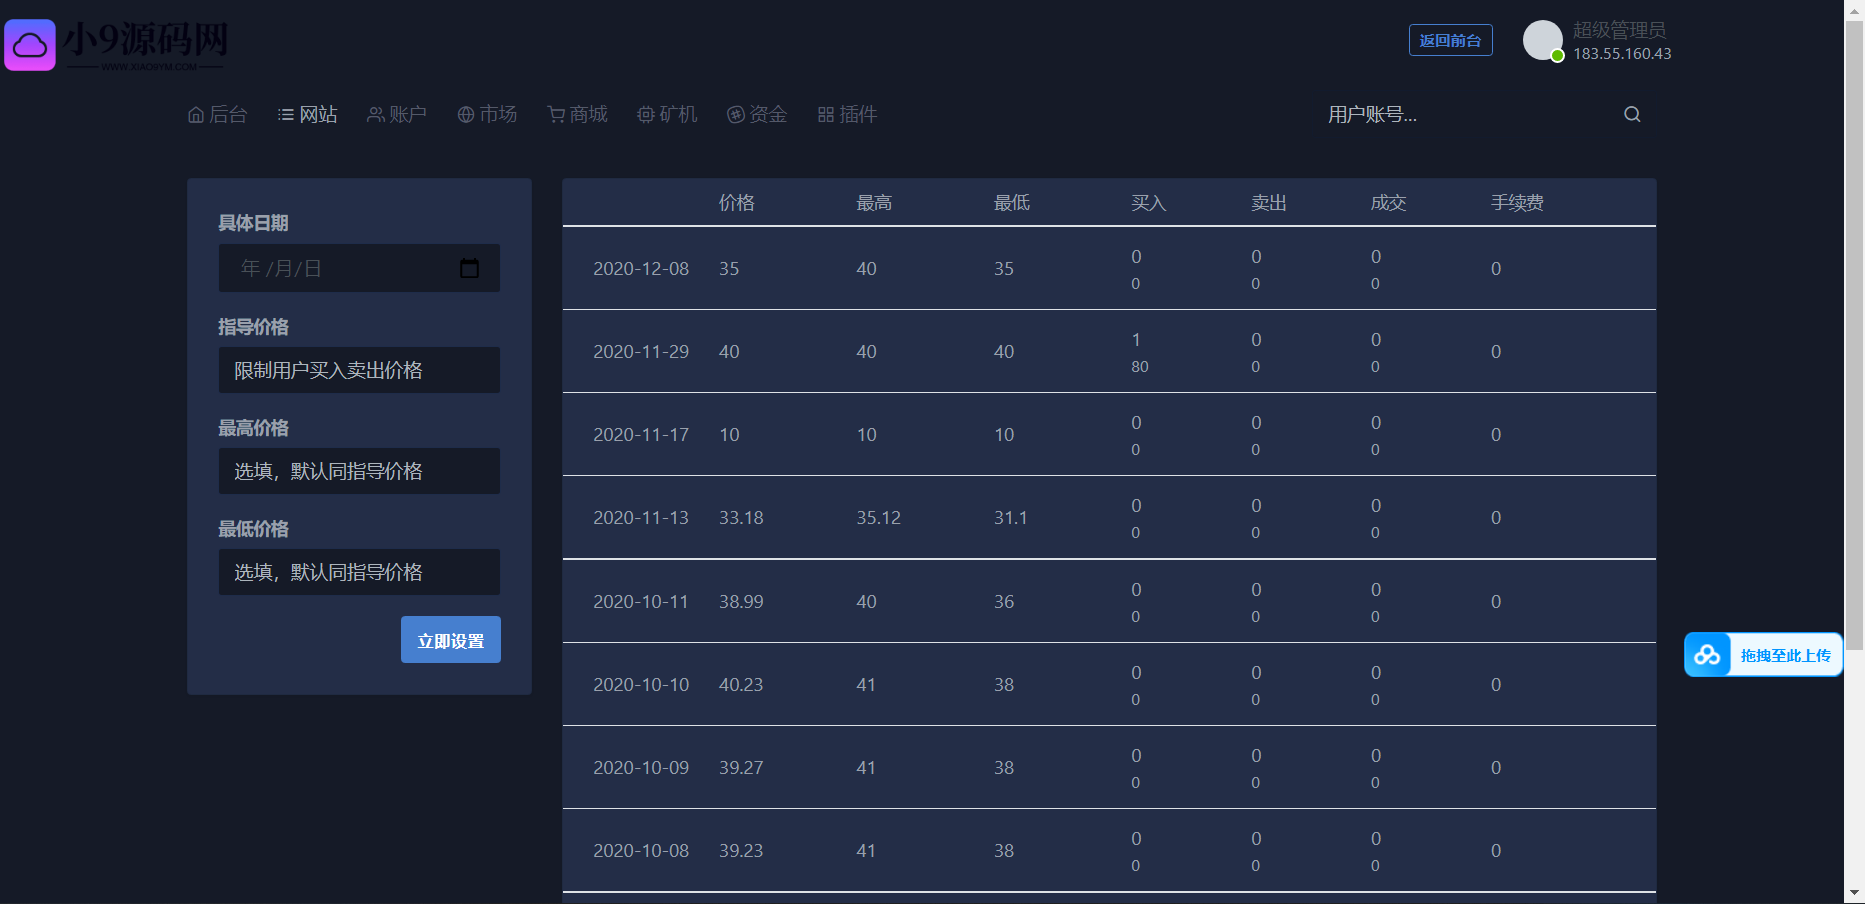1865x904 pixels.
Task: Select the 2020-10-11 row date
Action: (x=641, y=602)
